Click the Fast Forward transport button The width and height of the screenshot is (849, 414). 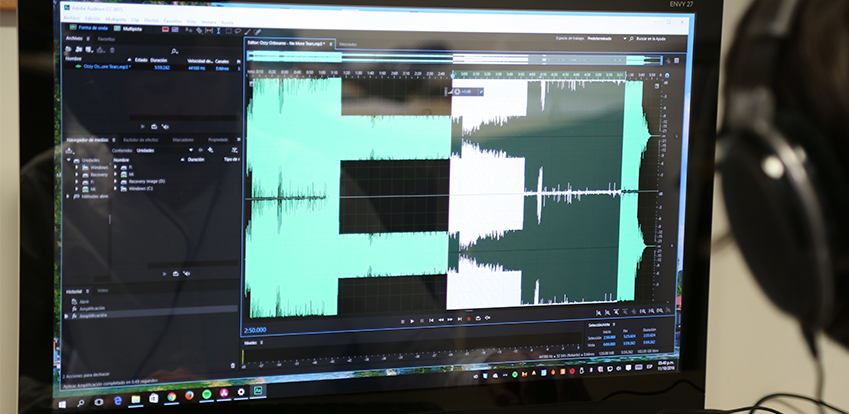coord(450,319)
